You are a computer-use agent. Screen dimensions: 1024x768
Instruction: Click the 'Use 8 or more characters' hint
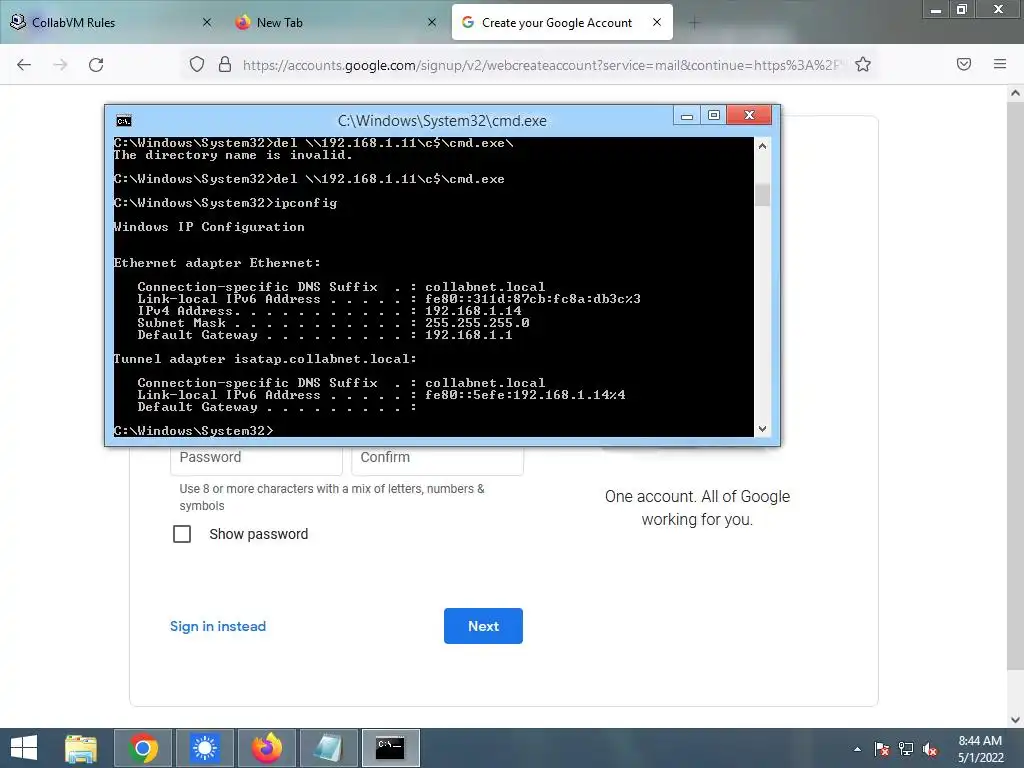[x=332, y=497]
